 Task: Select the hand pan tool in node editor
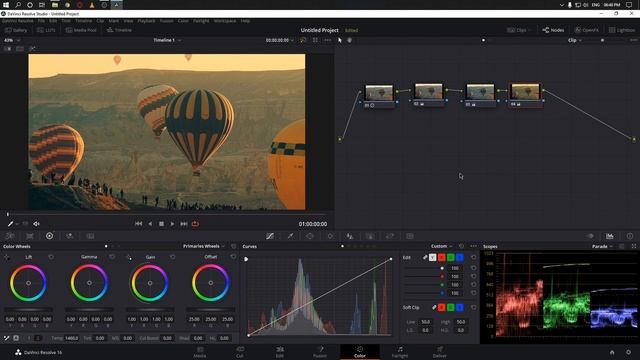tap(349, 40)
